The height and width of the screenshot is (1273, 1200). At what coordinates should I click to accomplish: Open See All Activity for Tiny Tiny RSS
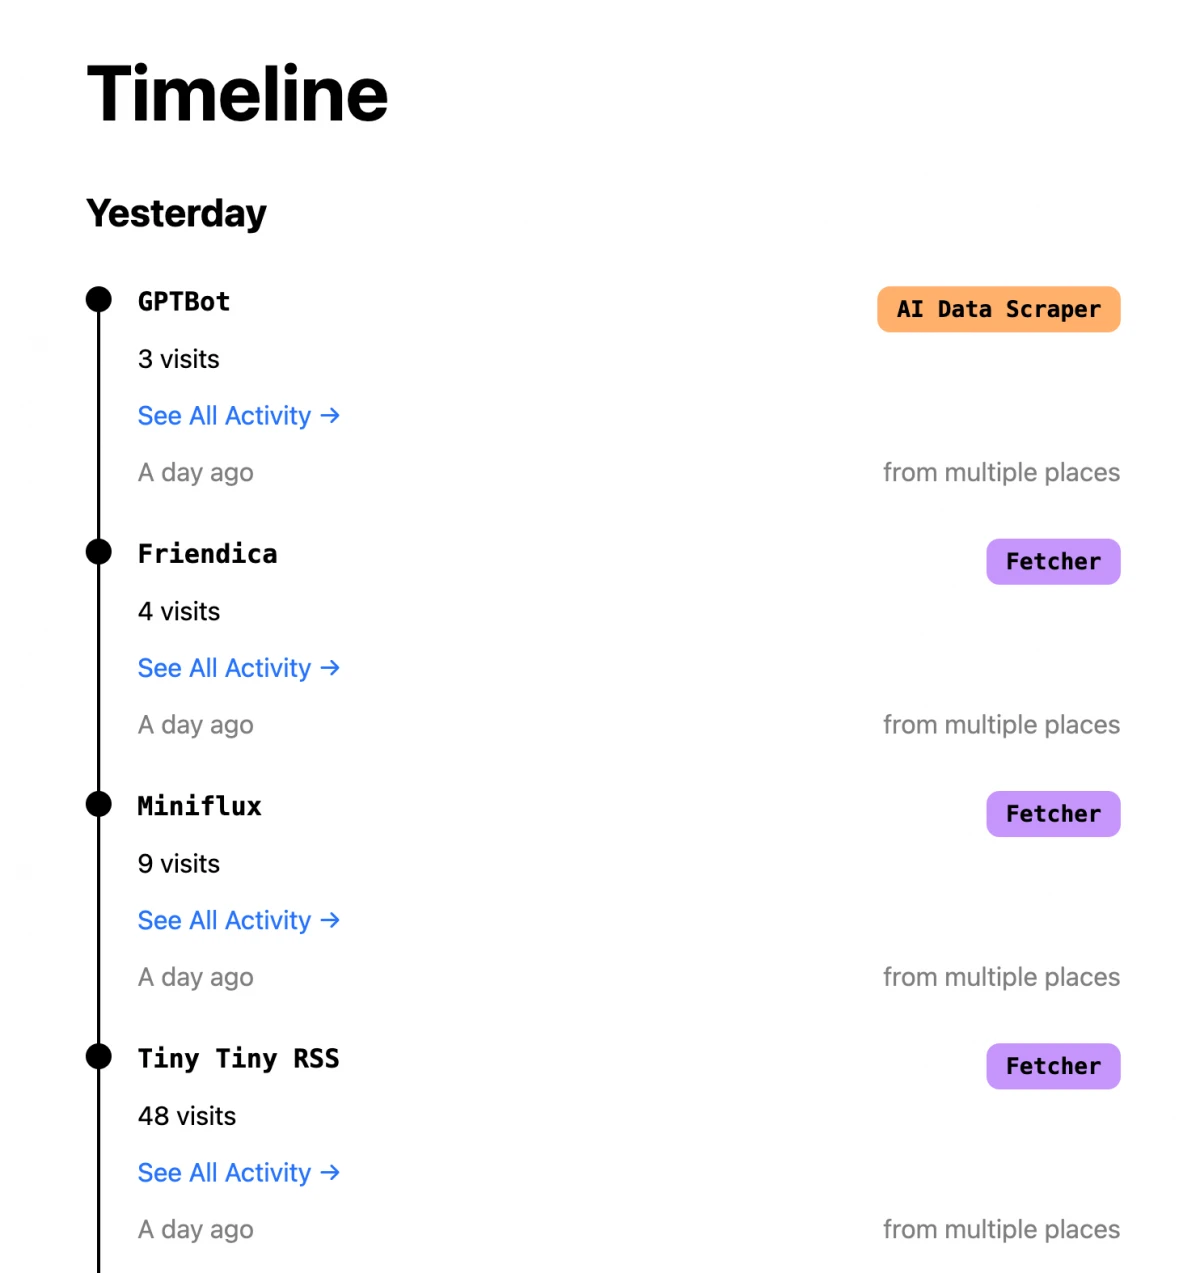tap(239, 1173)
